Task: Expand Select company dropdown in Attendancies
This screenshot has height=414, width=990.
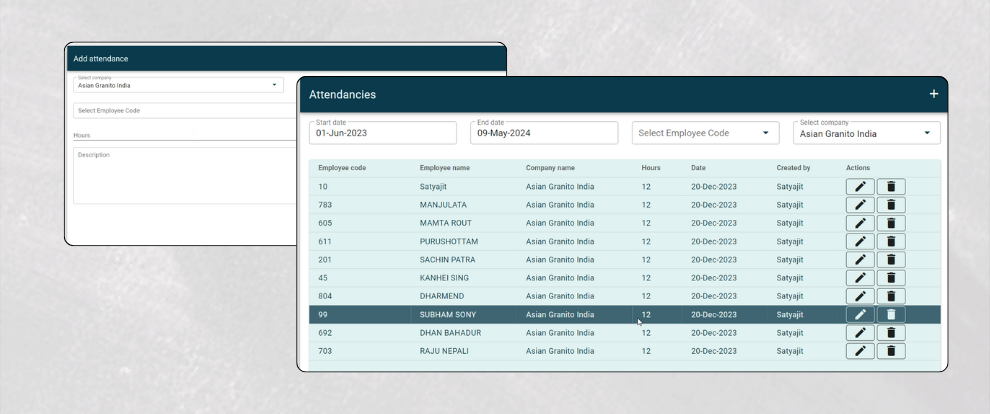Action: point(866,133)
